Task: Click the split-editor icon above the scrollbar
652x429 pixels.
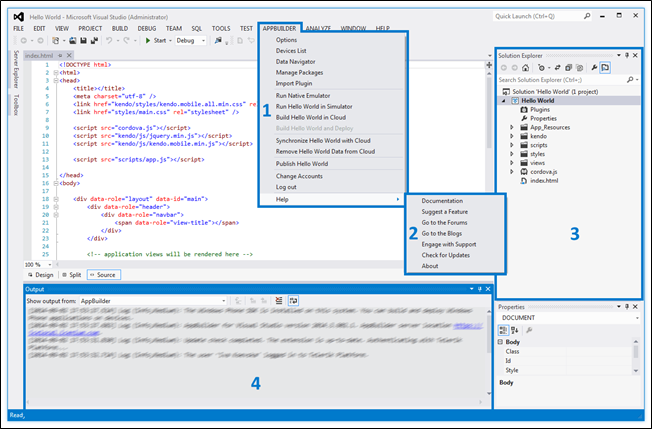Action: coord(489,65)
